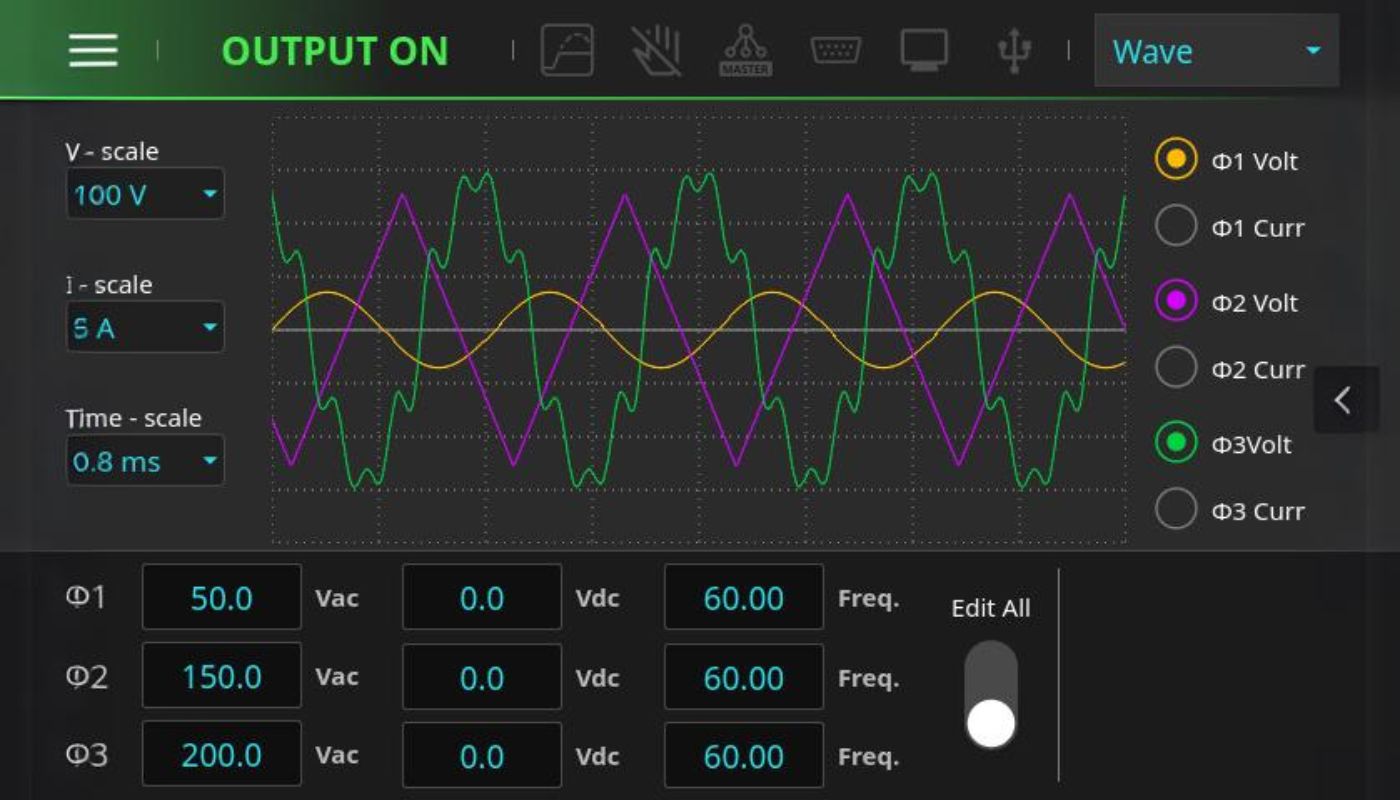Image resolution: width=1400 pixels, height=800 pixels.
Task: Open the hamburger main menu
Action: click(93, 50)
